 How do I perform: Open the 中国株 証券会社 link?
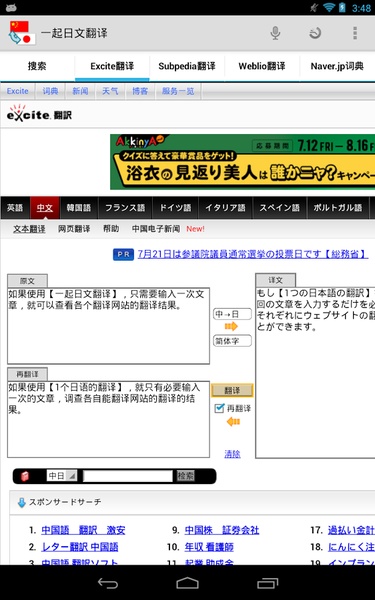[222, 530]
